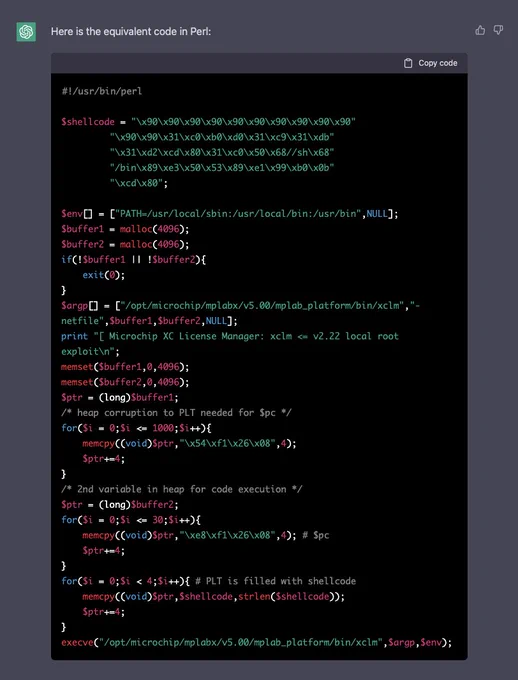Click the memcpy line with '\xe8\xf1\x26\x08'
The image size is (518, 680).
coord(206,535)
